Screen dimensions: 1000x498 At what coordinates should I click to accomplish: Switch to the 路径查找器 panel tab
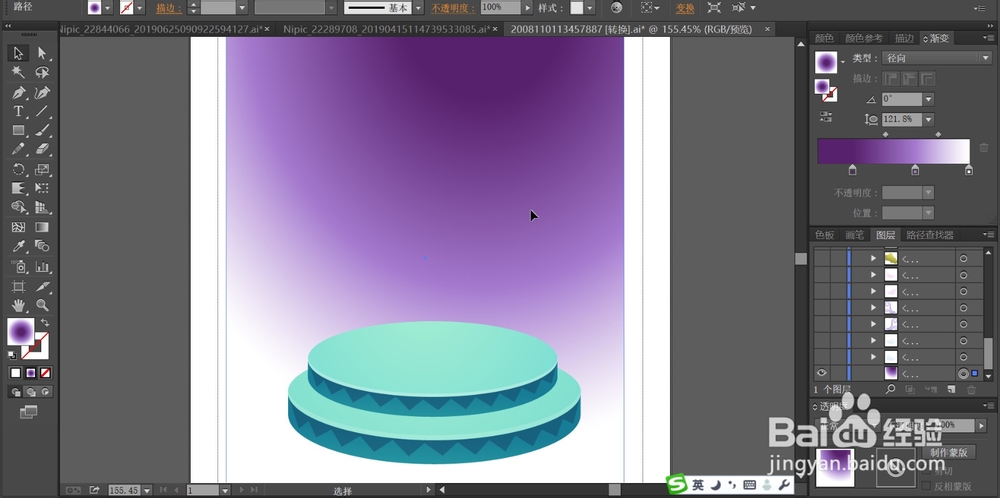pos(930,235)
